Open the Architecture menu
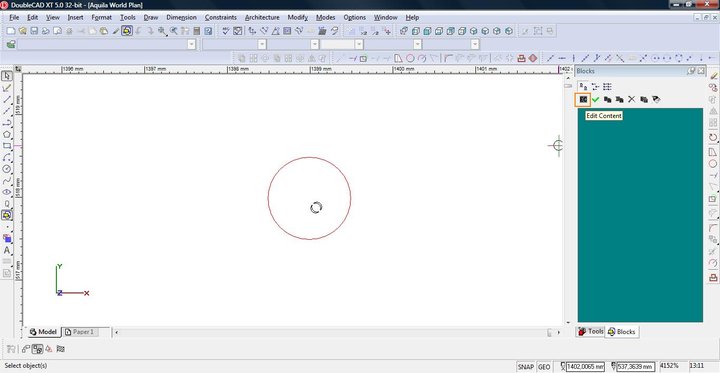Screen dimensions: 720x373 coord(262,17)
